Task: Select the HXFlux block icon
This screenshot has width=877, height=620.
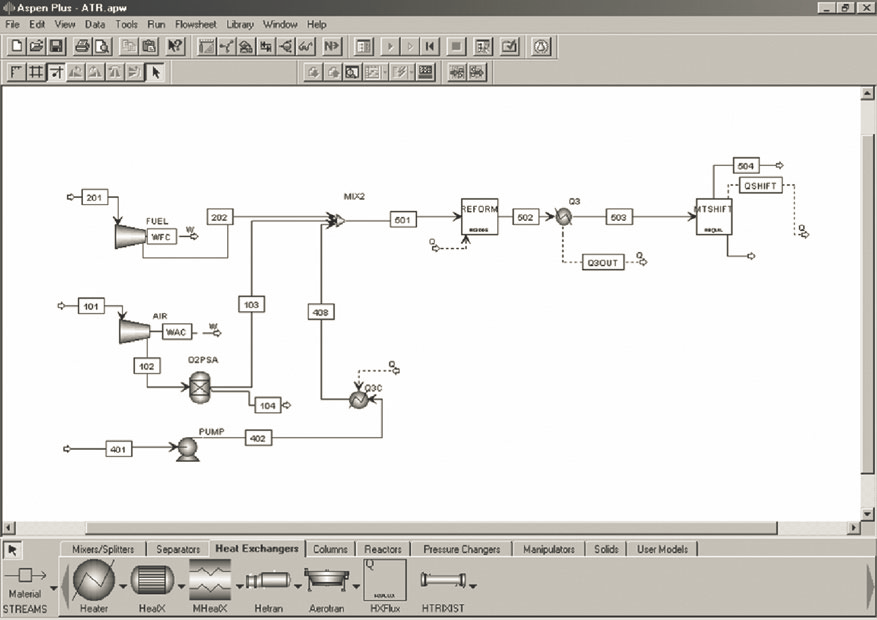Action: [x=385, y=580]
